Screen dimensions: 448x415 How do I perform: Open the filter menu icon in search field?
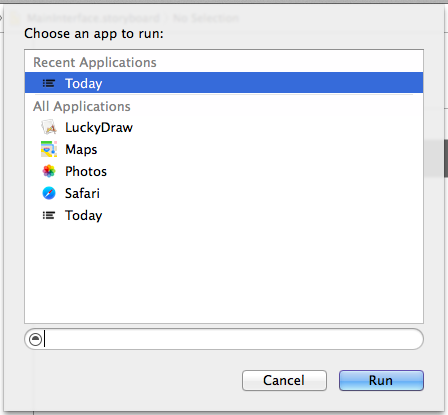tap(36, 339)
